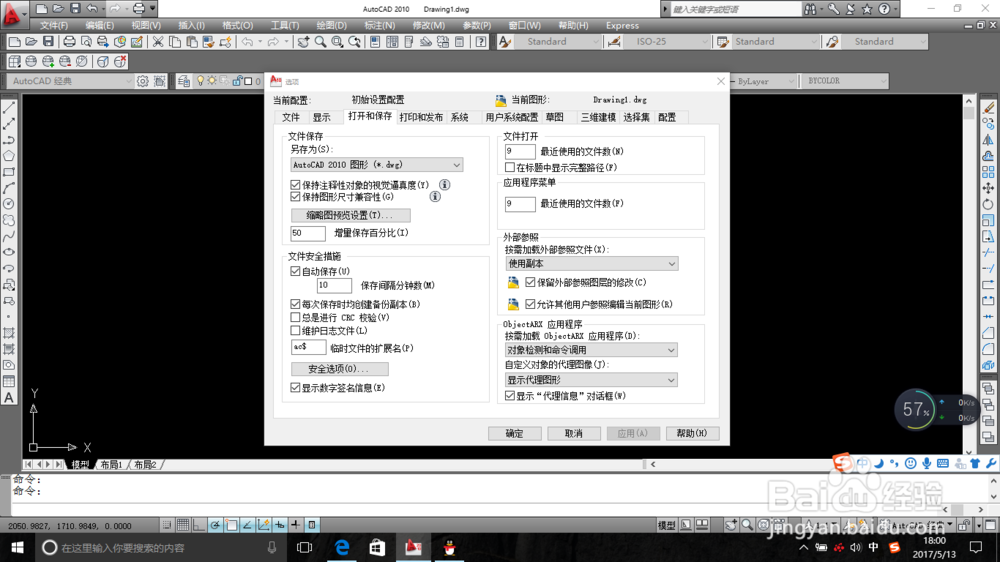Select the Erase tool in the modify toolbar
The height and width of the screenshot is (562, 1000).
point(988,108)
